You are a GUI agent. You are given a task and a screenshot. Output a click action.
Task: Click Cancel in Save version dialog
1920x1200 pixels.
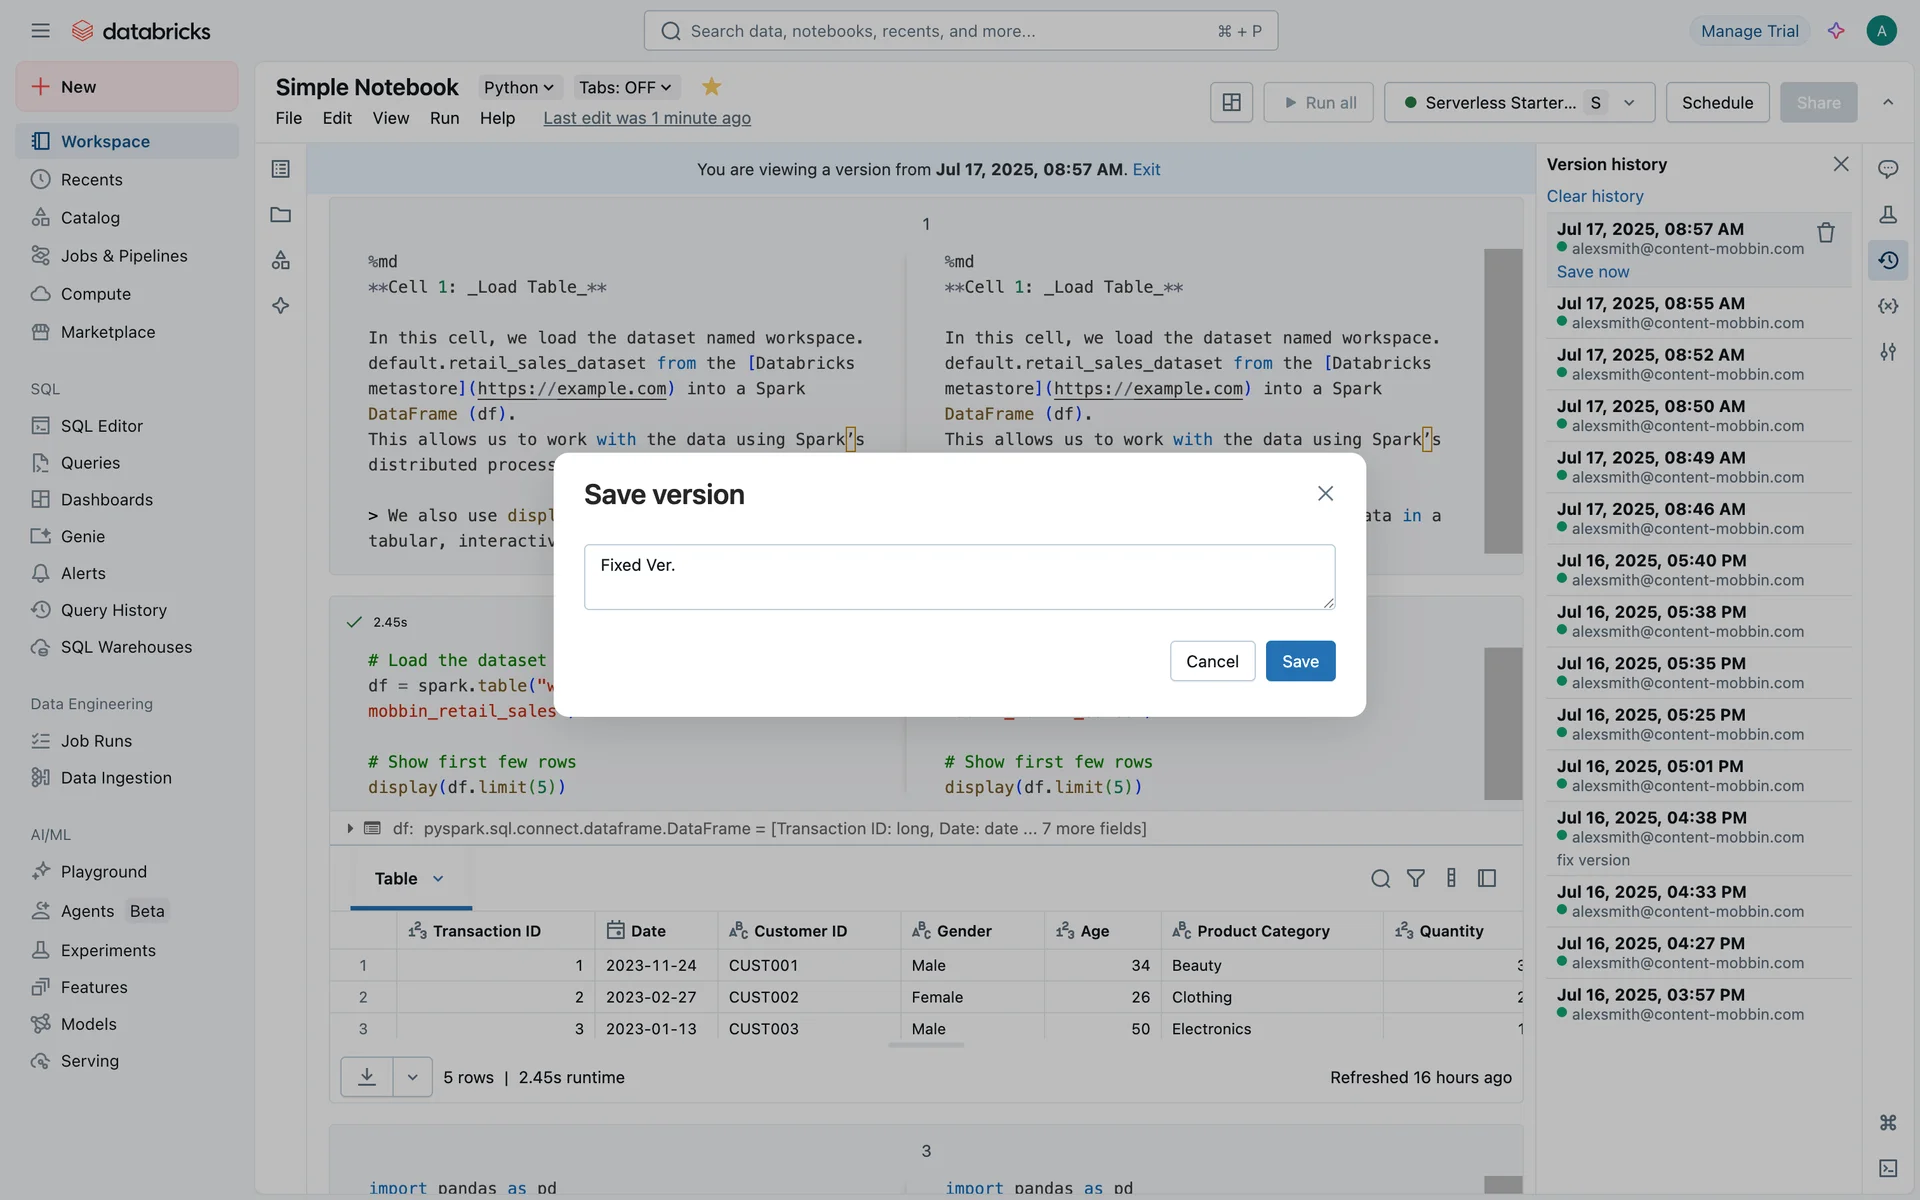coord(1212,661)
